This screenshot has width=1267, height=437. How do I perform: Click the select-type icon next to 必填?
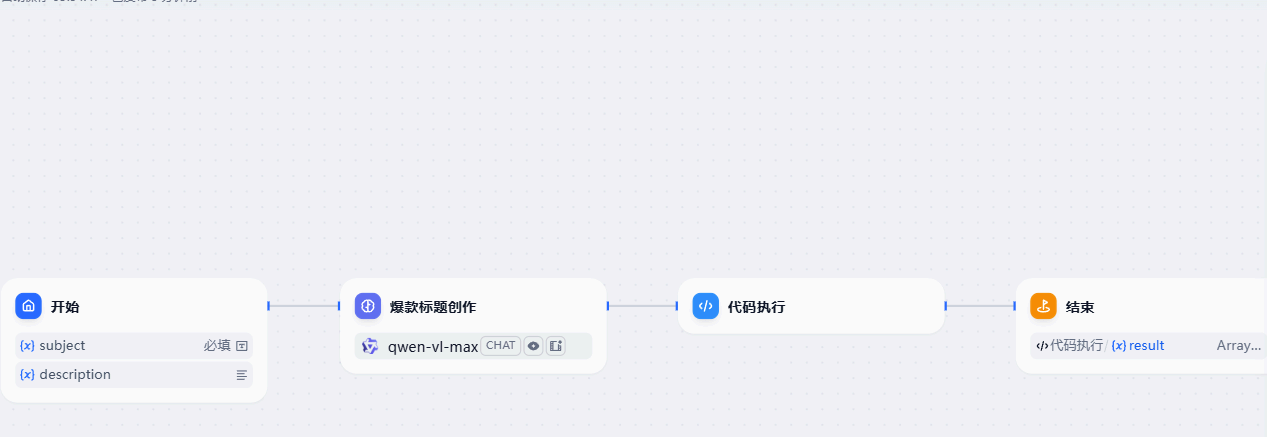tap(241, 346)
